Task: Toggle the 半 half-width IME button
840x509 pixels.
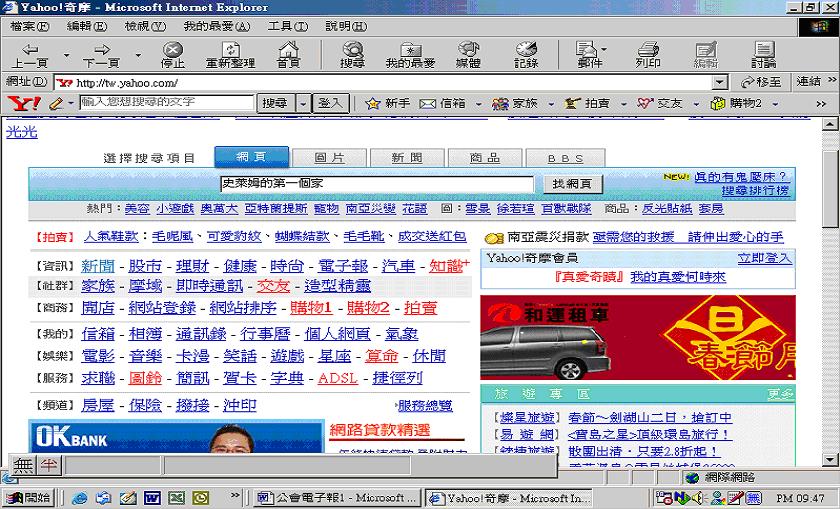Action: tap(49, 465)
